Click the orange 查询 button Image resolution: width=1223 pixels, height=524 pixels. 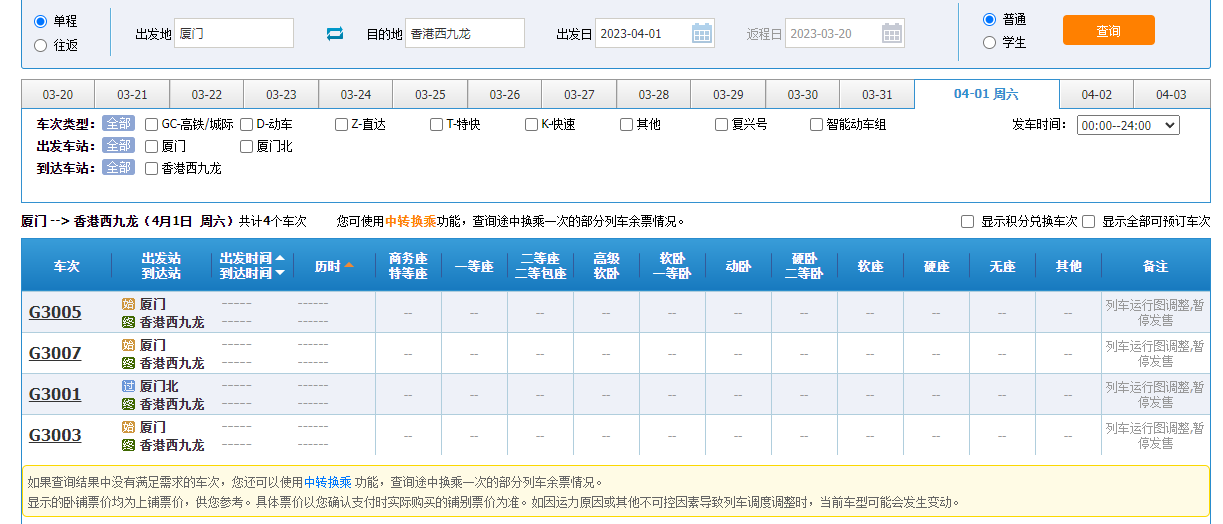1108,31
